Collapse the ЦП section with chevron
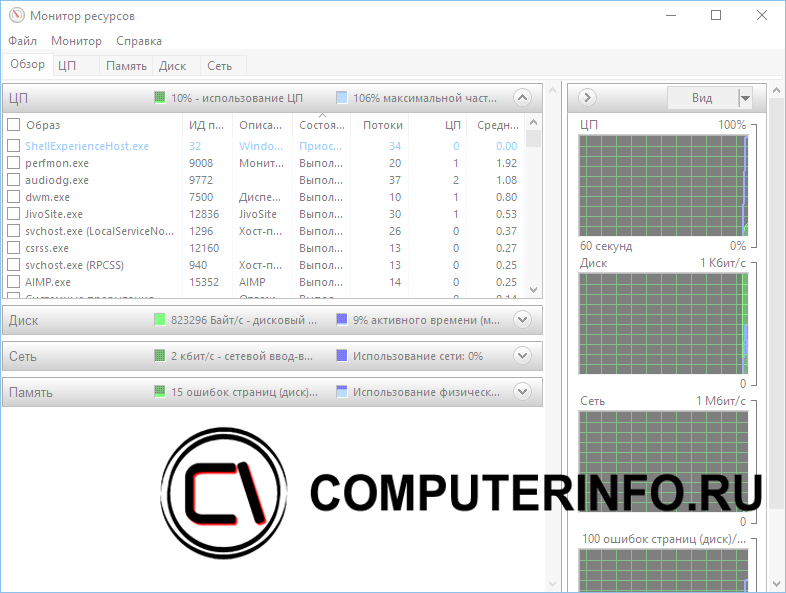Image resolution: width=786 pixels, height=593 pixels. pyautogui.click(x=522, y=97)
